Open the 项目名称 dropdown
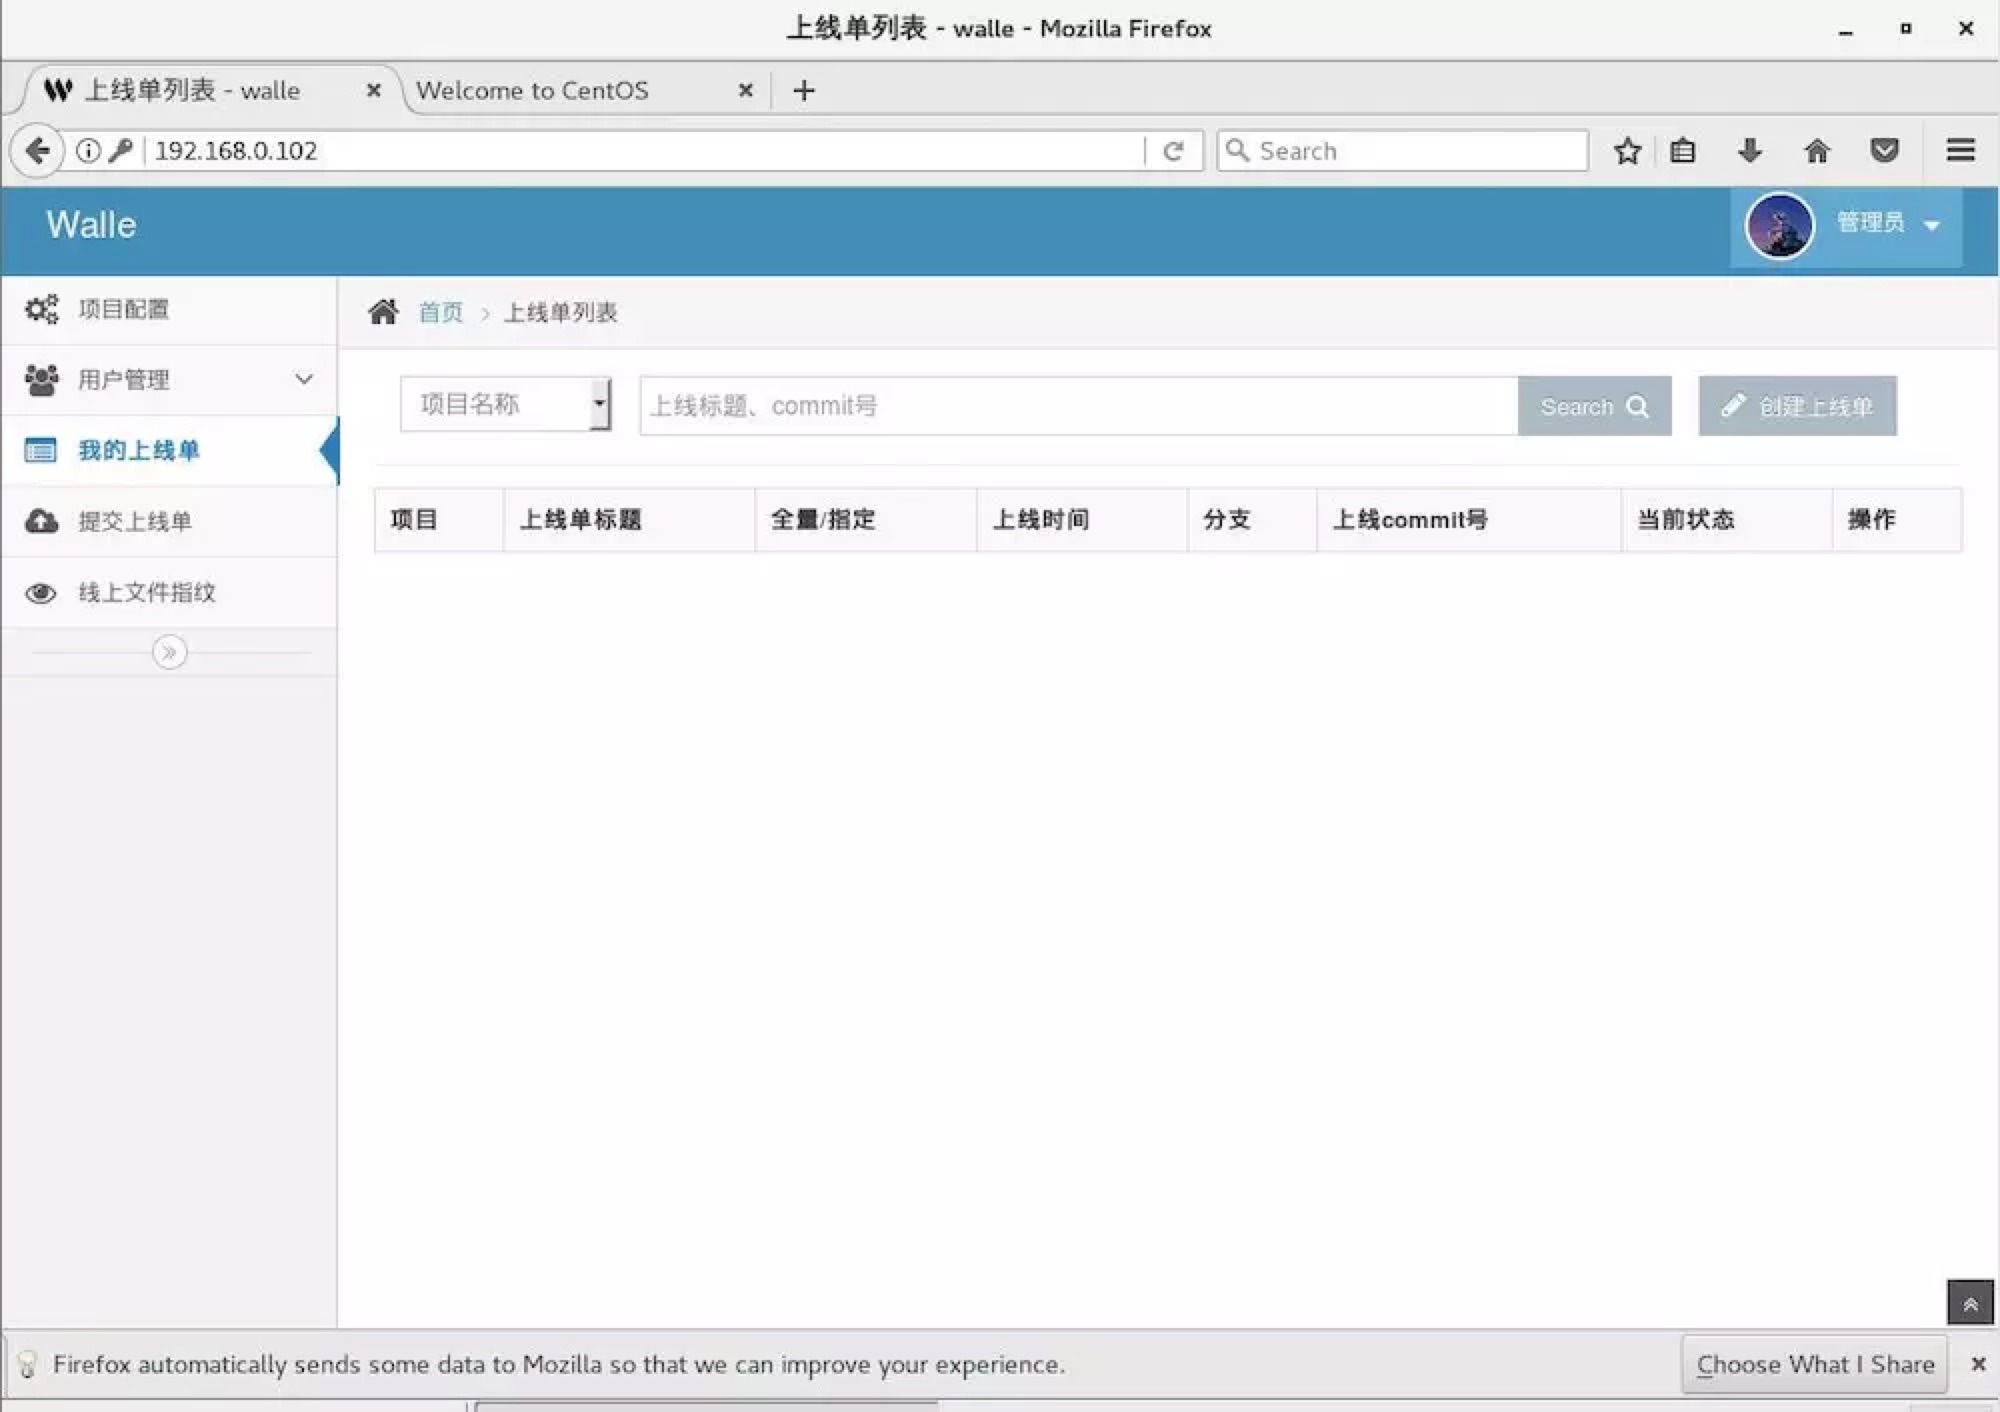This screenshot has height=1412, width=2000. click(x=505, y=404)
